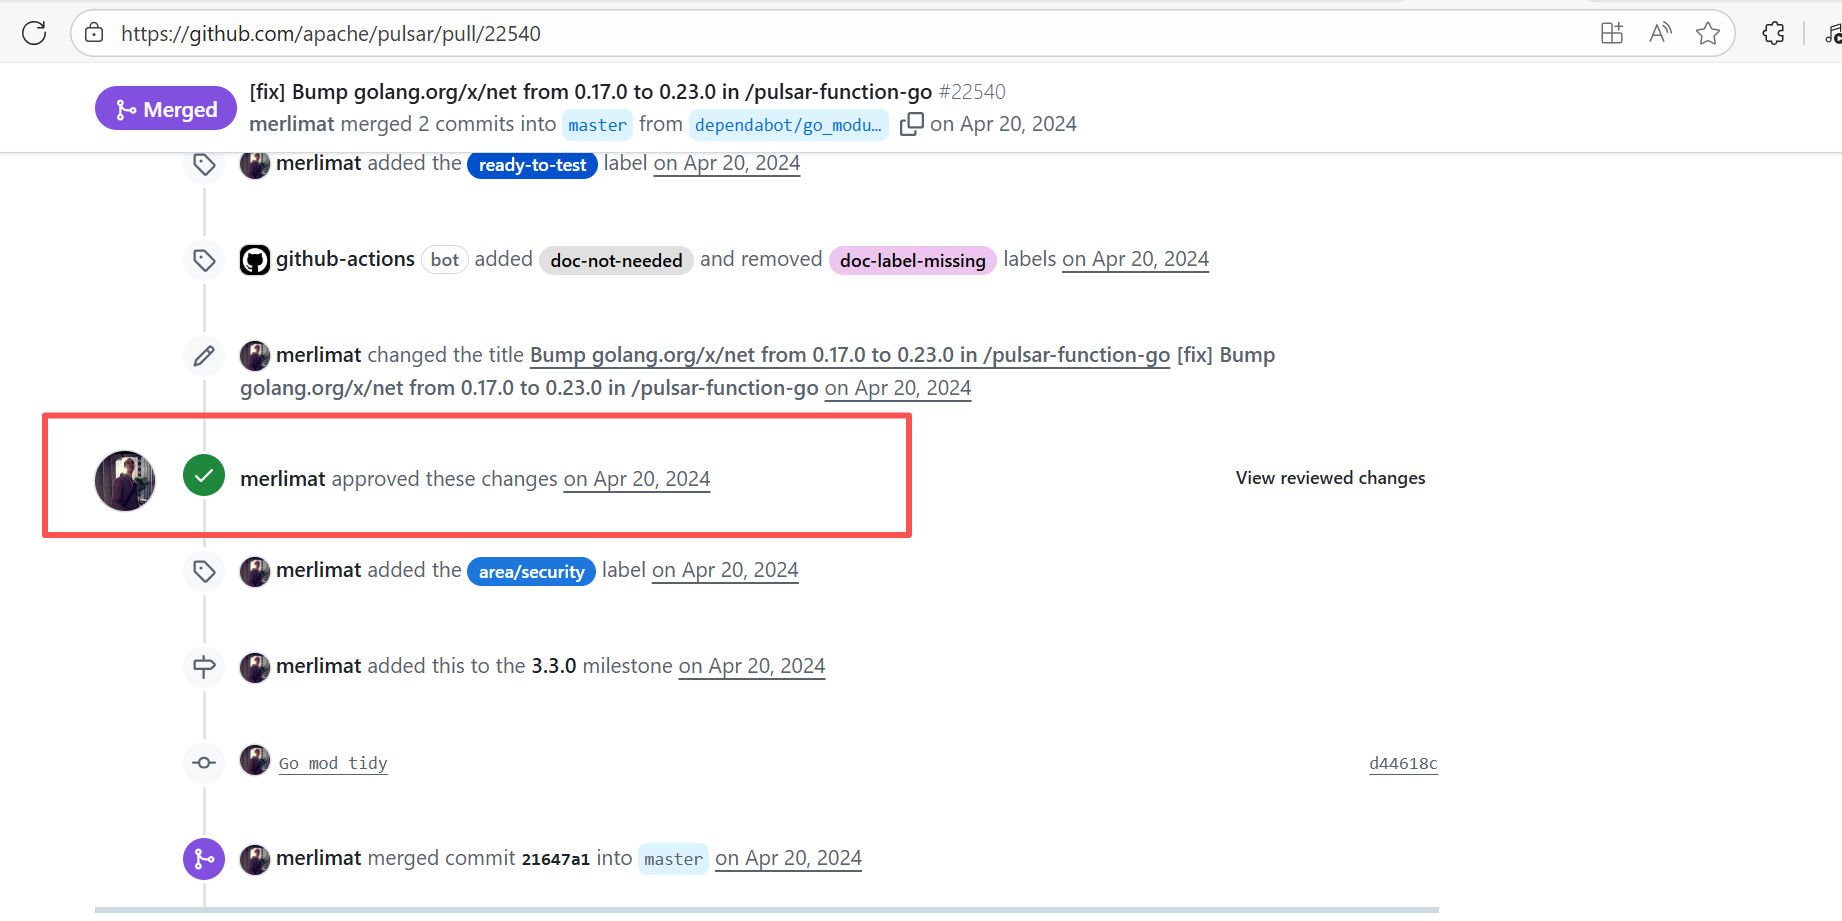Open the browser extensions puzzle icon
Image resolution: width=1842 pixels, height=921 pixels.
(x=1773, y=33)
